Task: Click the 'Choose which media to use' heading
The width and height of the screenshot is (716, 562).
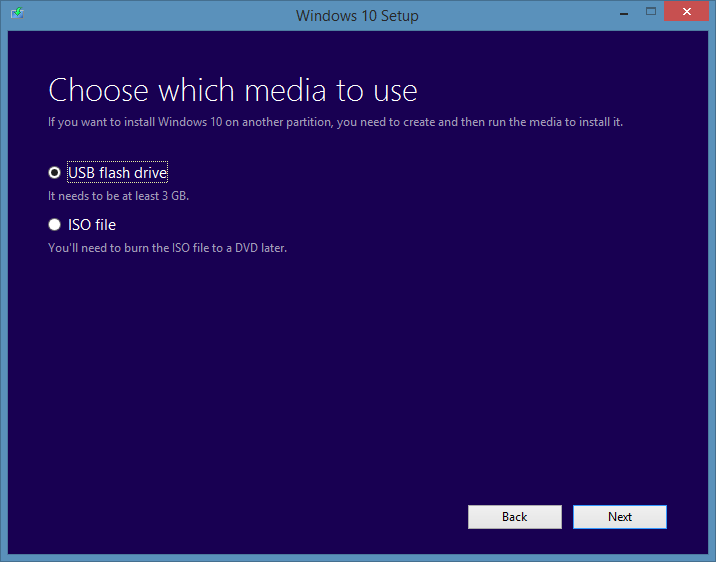Action: [233, 90]
